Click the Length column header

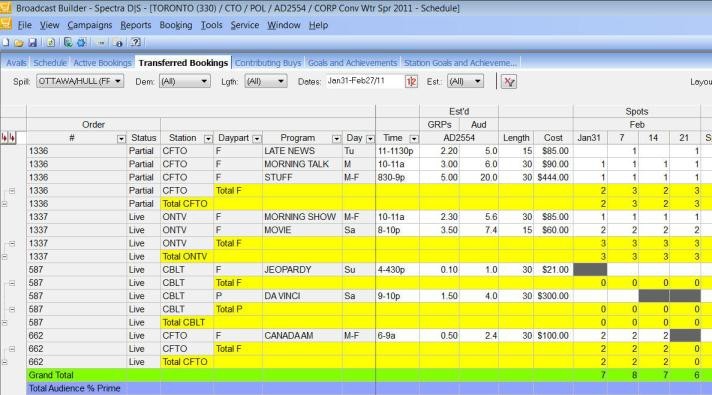coord(516,138)
